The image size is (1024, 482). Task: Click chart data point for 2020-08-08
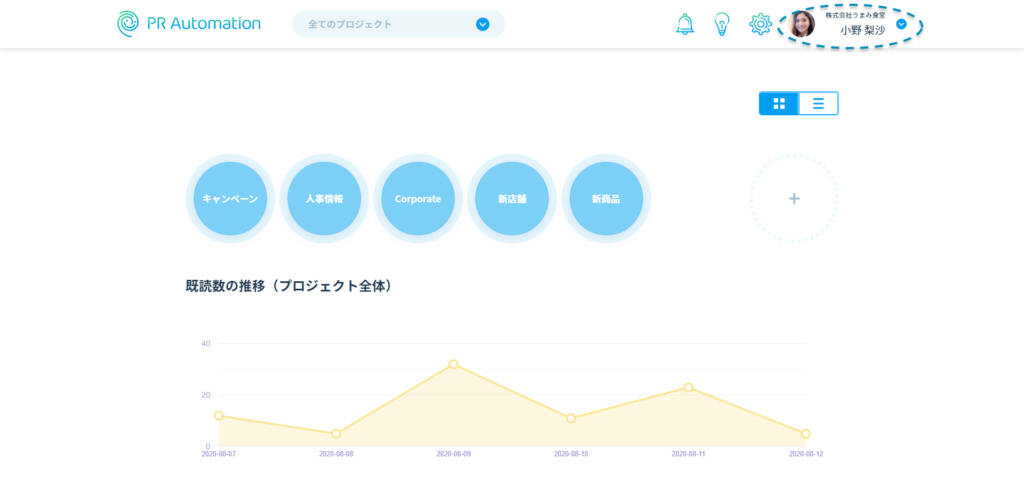[x=336, y=433]
